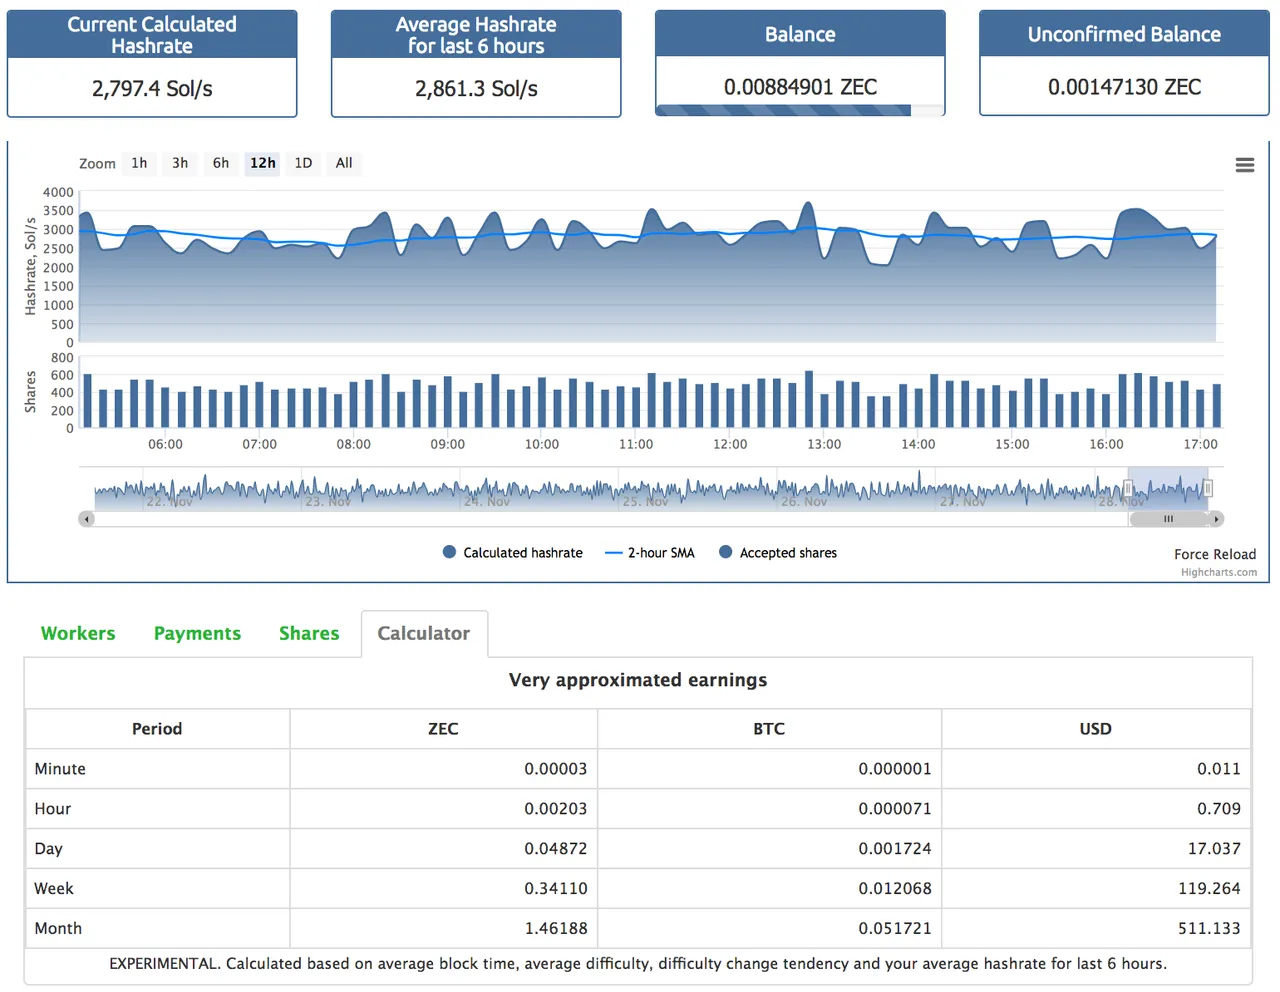This screenshot has width=1280, height=992.
Task: Show All data in chart zoom
Action: tap(344, 163)
